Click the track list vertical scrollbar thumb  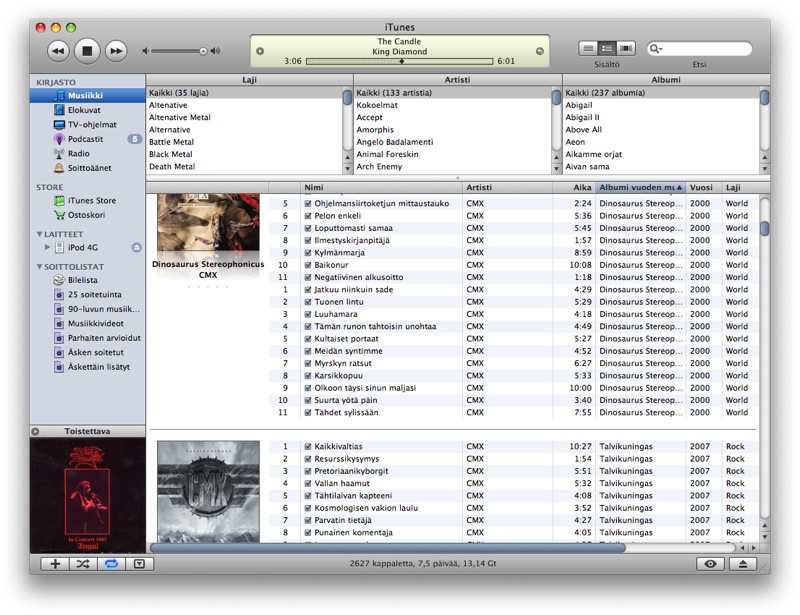click(764, 228)
